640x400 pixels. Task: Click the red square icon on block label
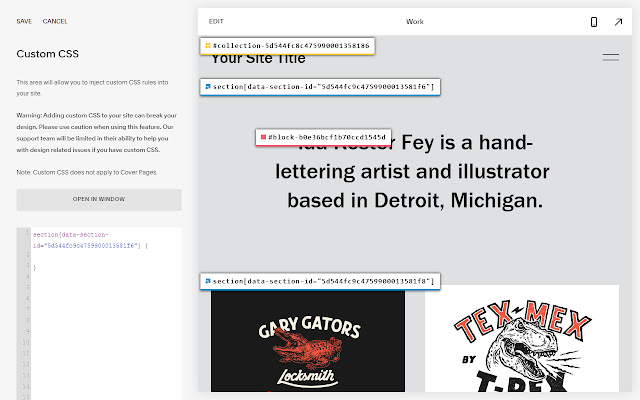click(x=263, y=137)
